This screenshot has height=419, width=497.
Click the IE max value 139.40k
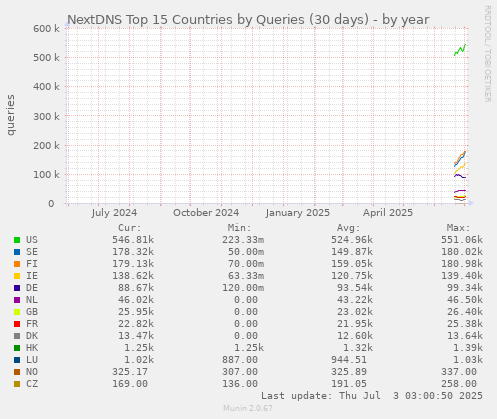click(x=462, y=276)
